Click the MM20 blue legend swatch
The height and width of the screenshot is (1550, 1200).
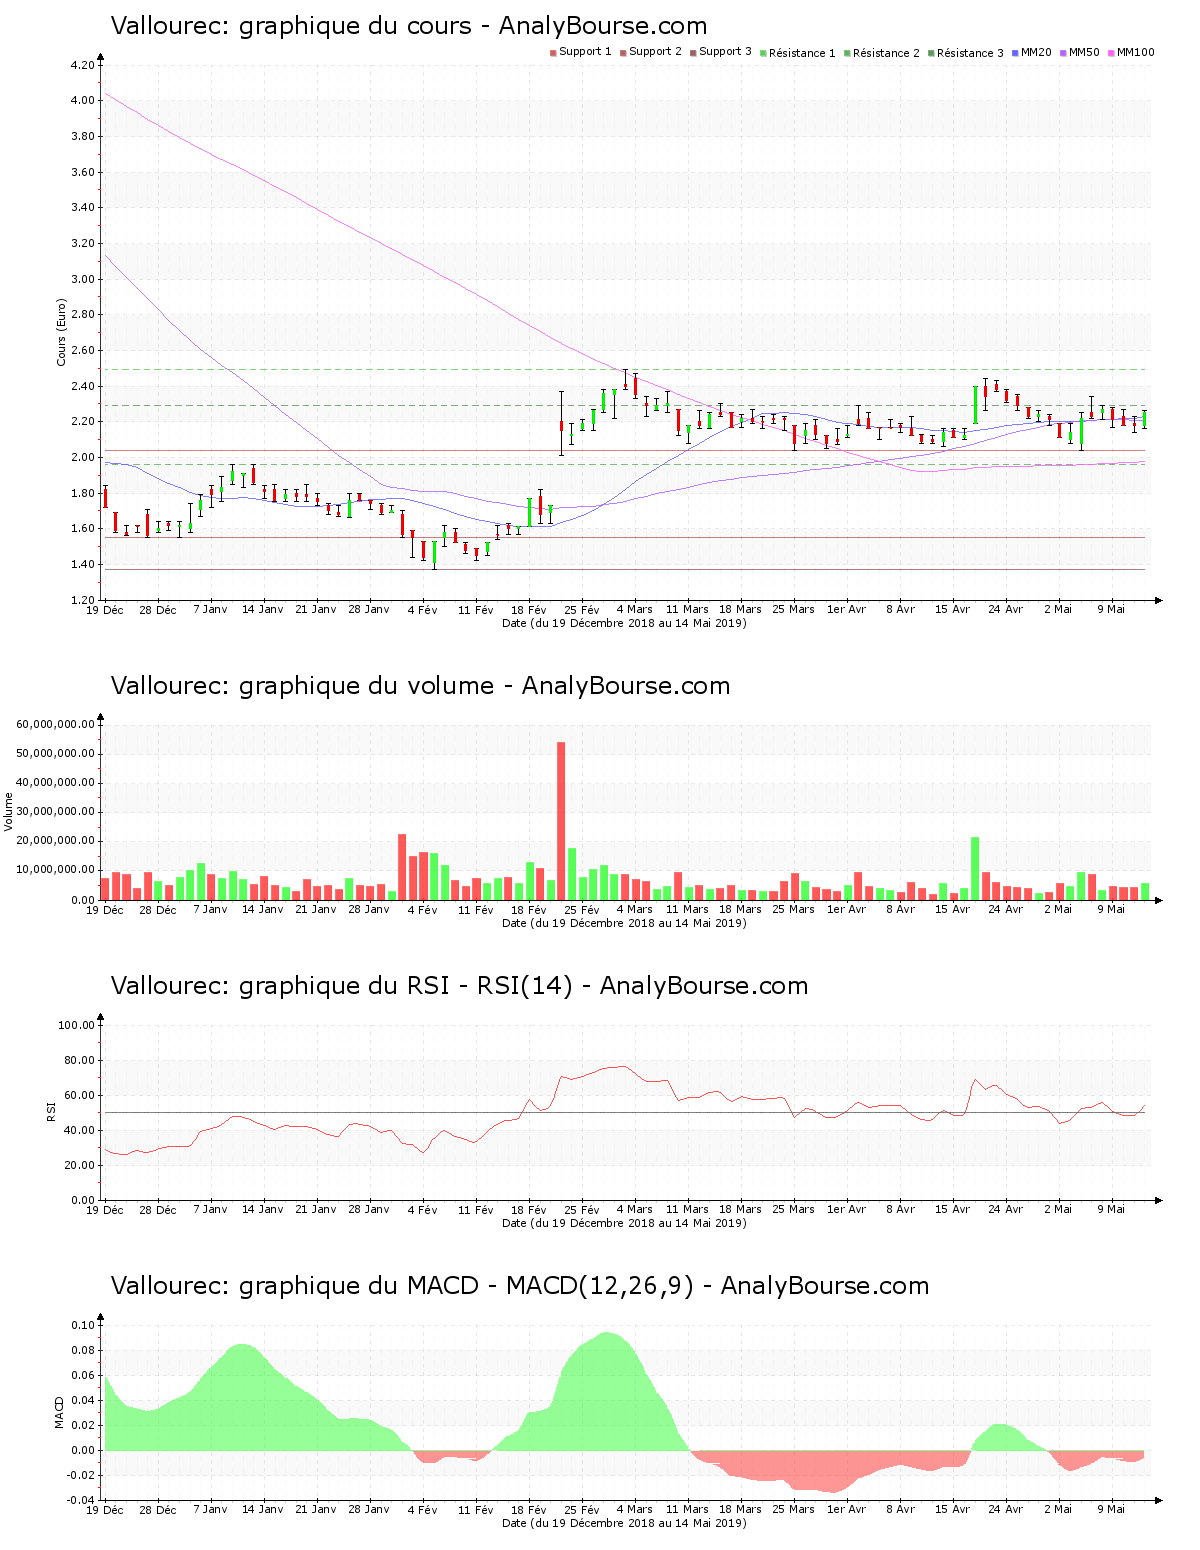[1016, 52]
